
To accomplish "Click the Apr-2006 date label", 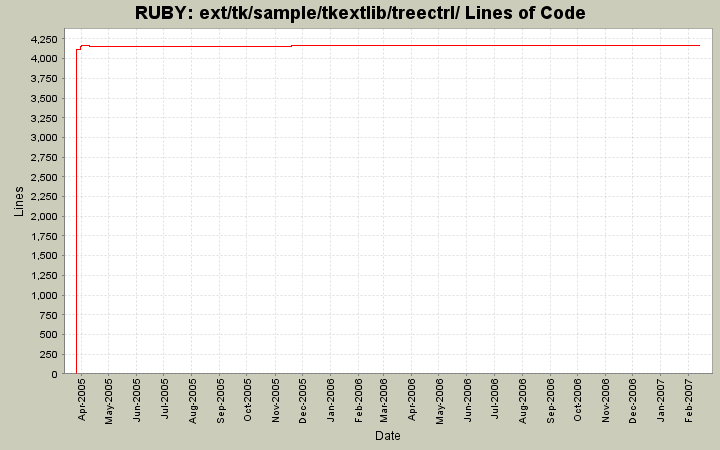I will tap(411, 399).
